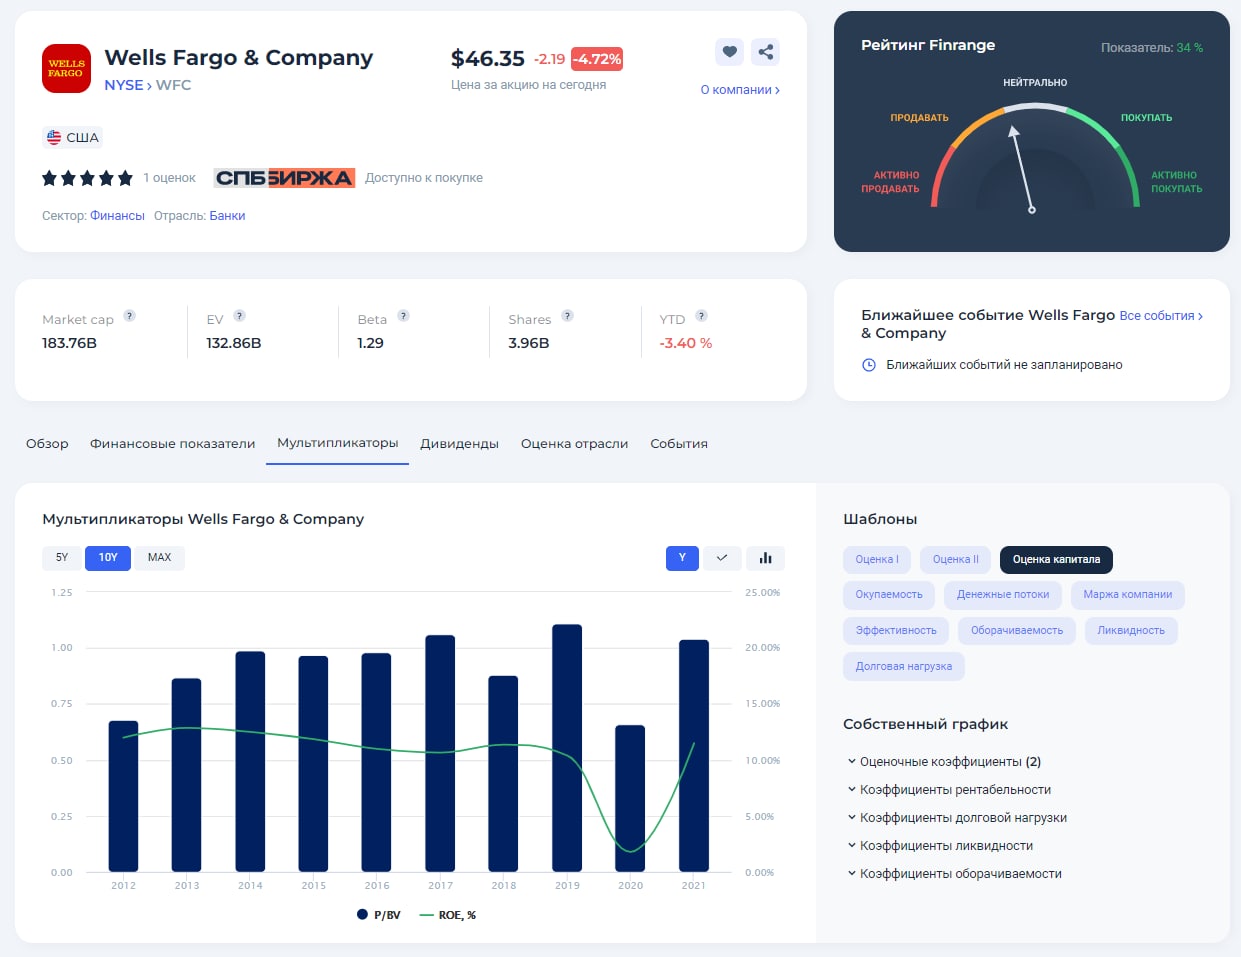Screen dimensions: 1241x957
Task: Click the 2020 P/BV bar
Action: pos(630,798)
